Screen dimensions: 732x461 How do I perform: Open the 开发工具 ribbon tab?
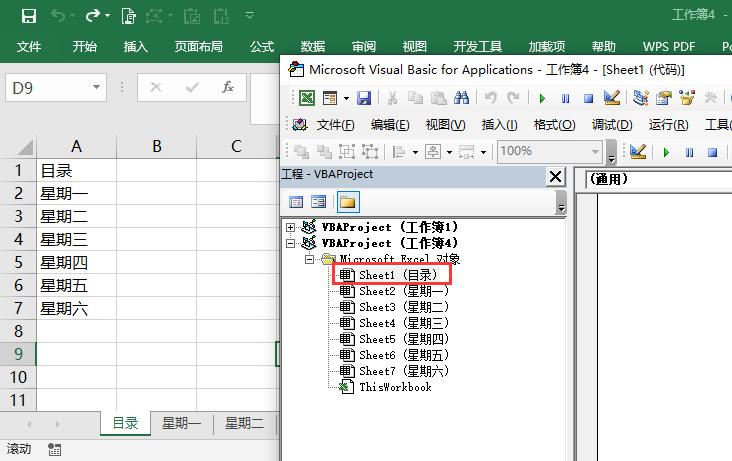[x=478, y=47]
